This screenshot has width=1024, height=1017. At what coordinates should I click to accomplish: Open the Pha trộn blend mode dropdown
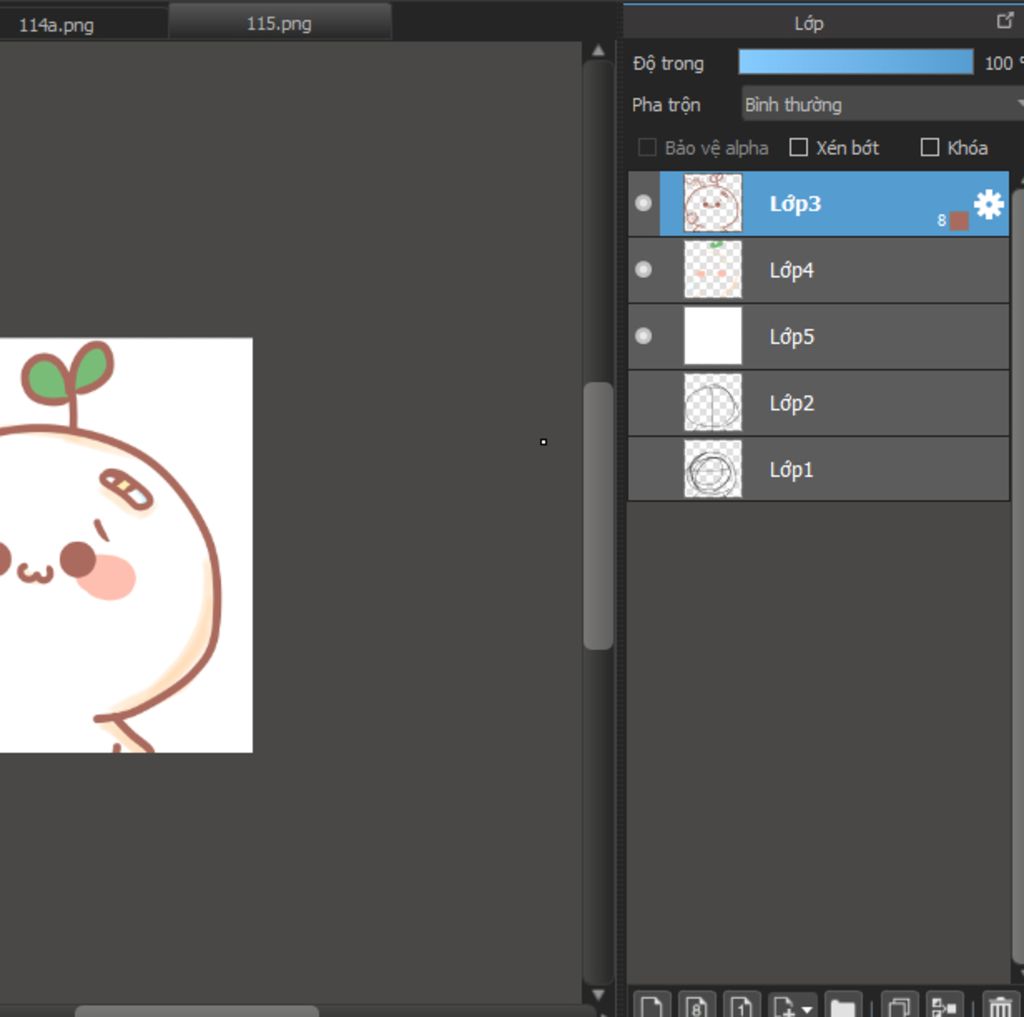[882, 105]
